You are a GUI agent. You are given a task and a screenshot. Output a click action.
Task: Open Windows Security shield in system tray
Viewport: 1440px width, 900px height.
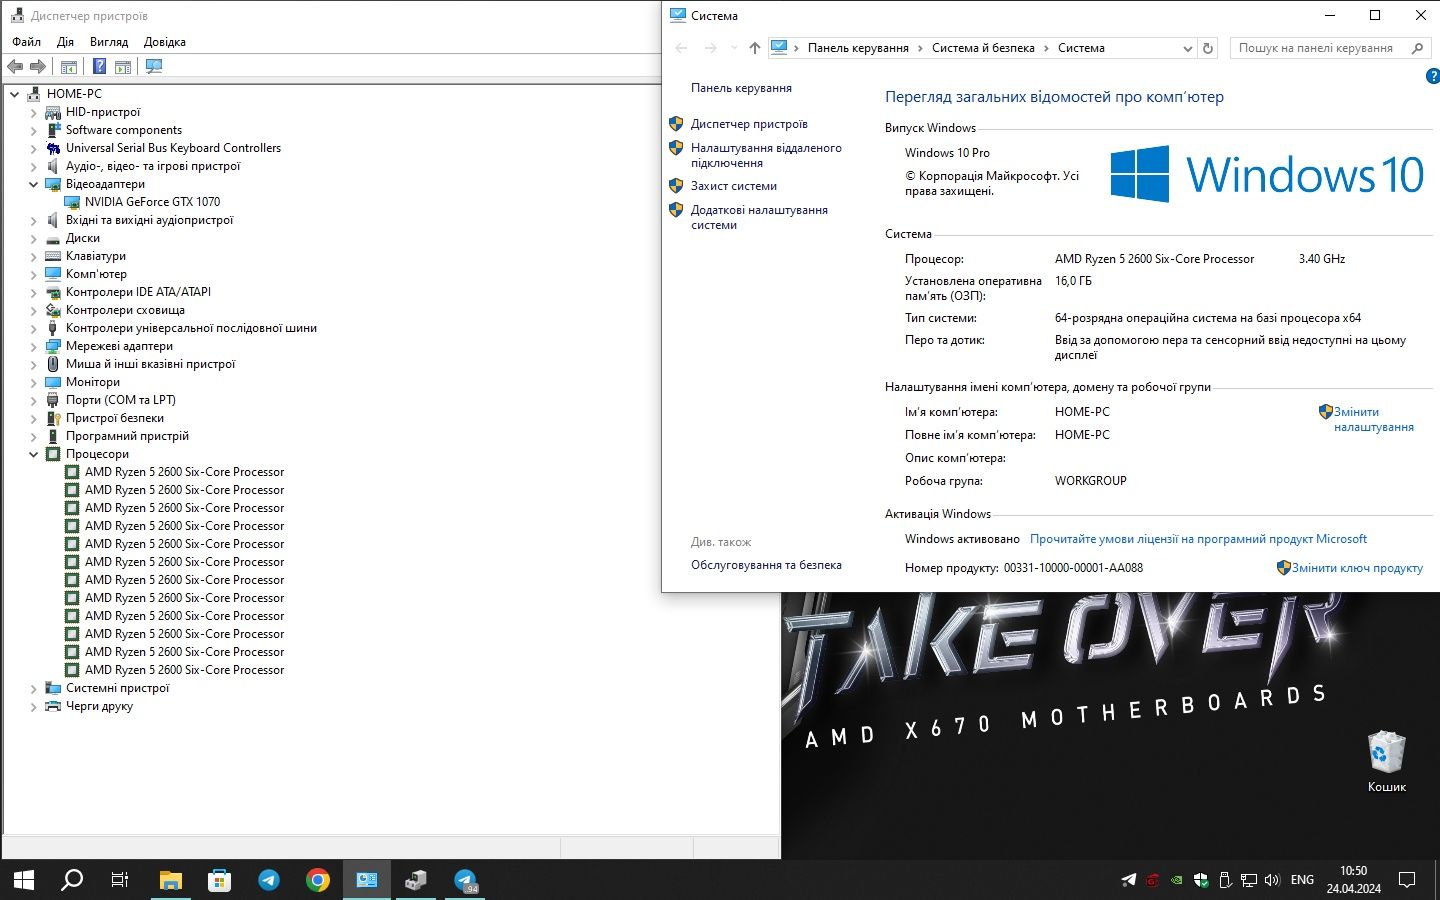[x=1201, y=881]
